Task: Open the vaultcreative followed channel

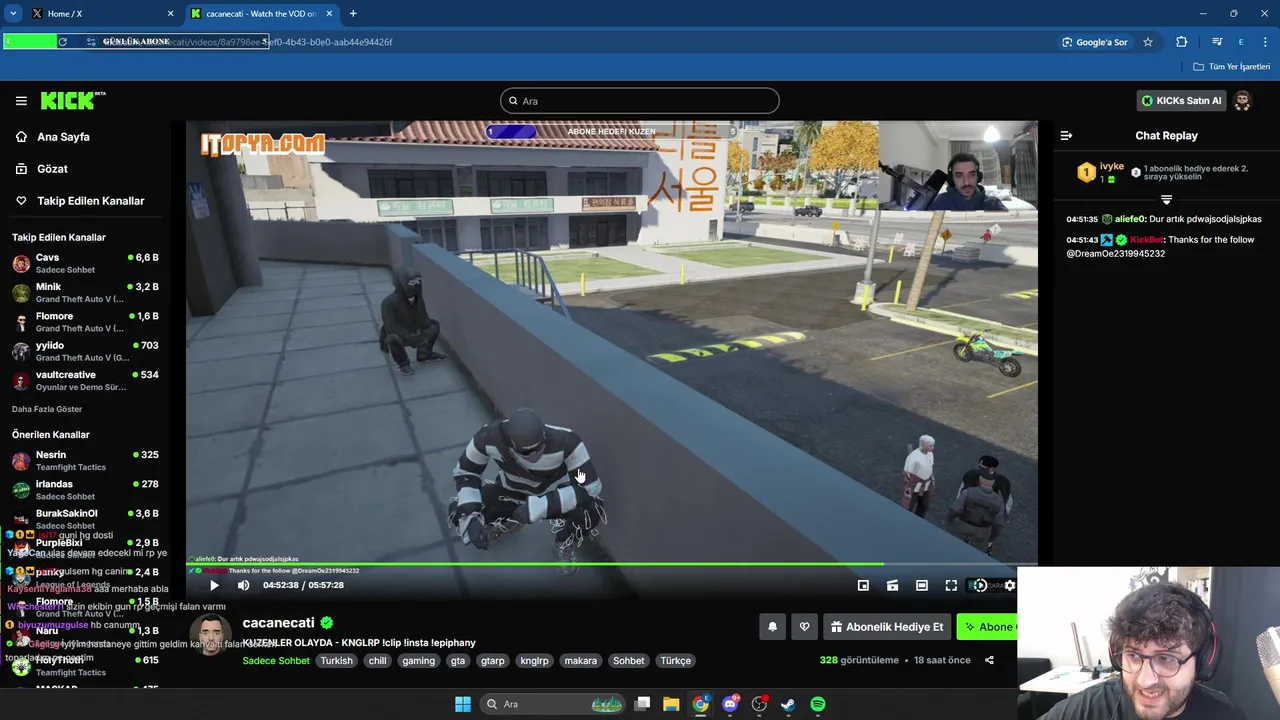Action: [85, 380]
